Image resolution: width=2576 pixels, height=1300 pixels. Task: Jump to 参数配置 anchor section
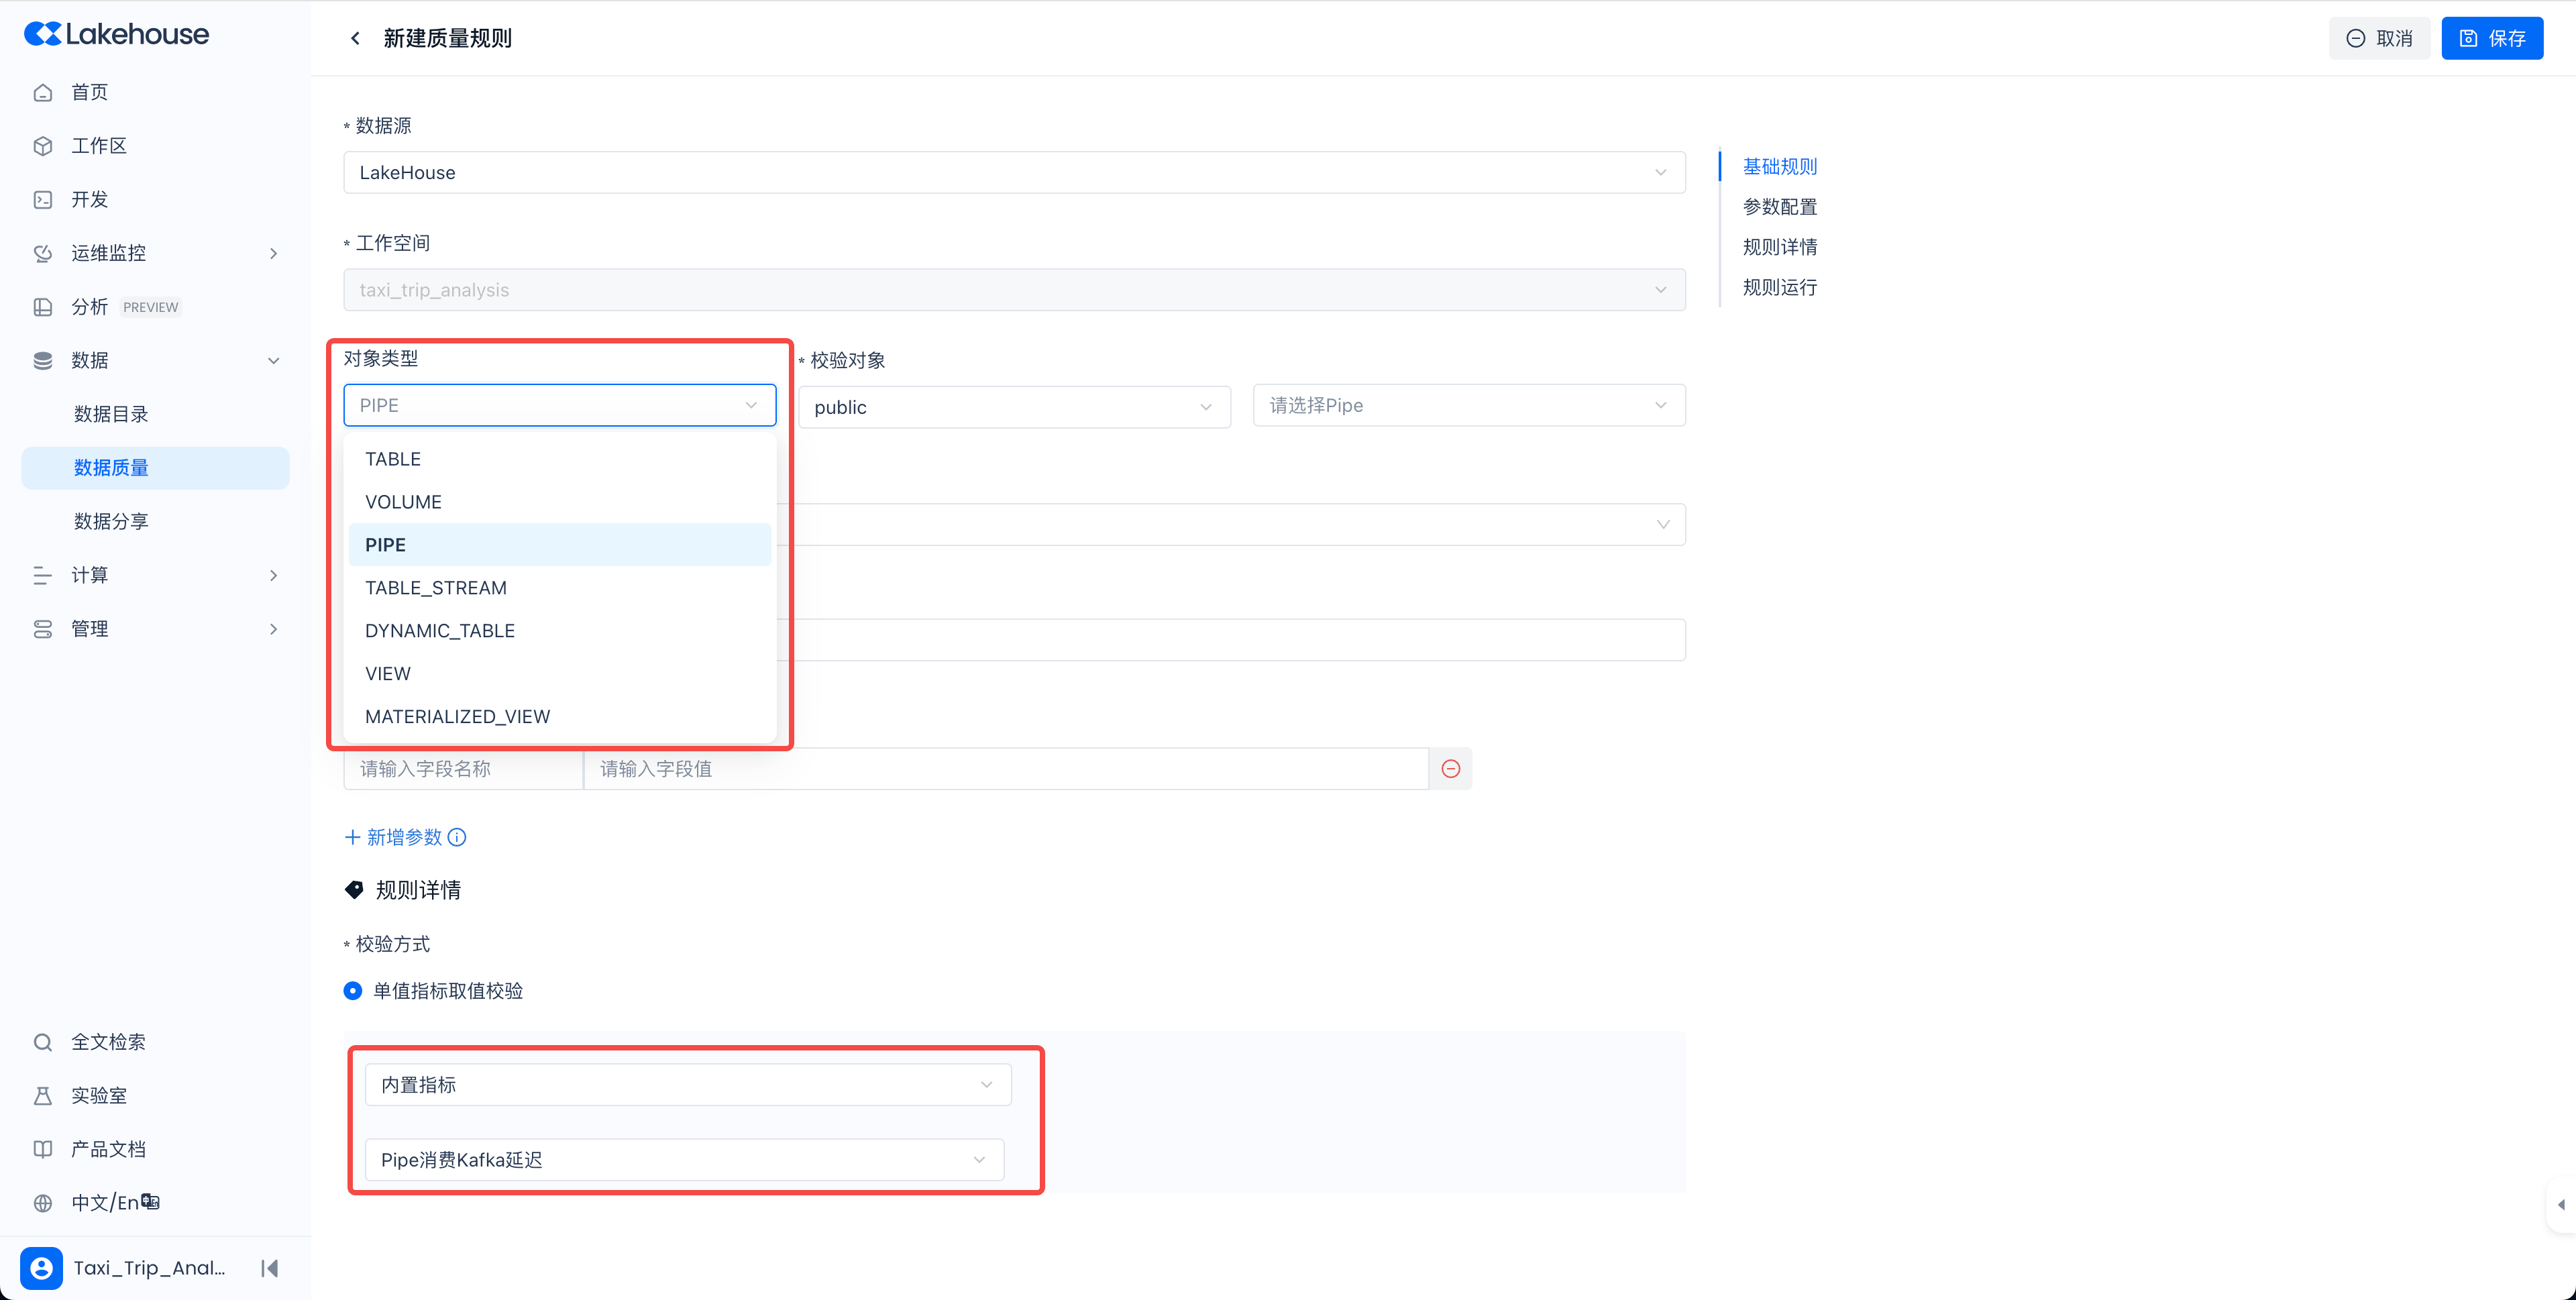[x=1779, y=207]
